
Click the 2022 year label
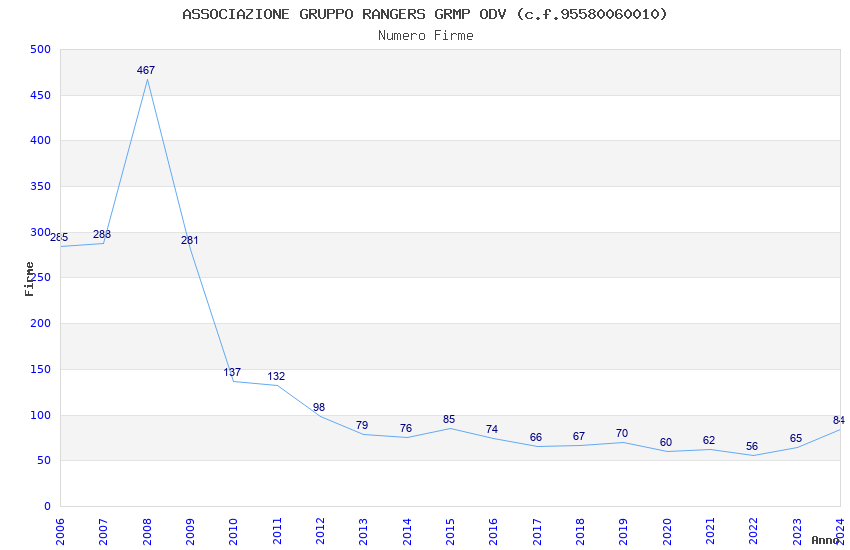pyautogui.click(x=754, y=532)
